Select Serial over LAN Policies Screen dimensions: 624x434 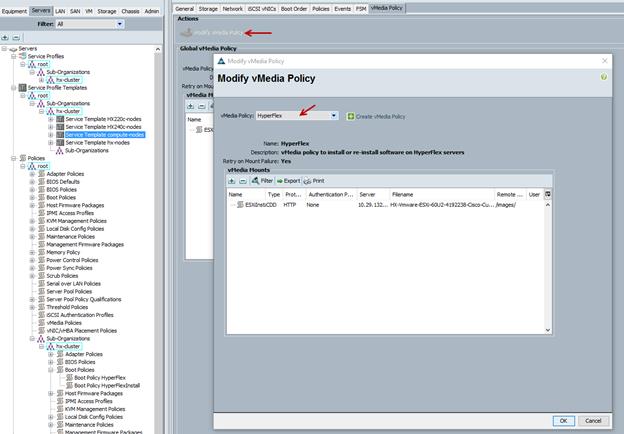73,284
